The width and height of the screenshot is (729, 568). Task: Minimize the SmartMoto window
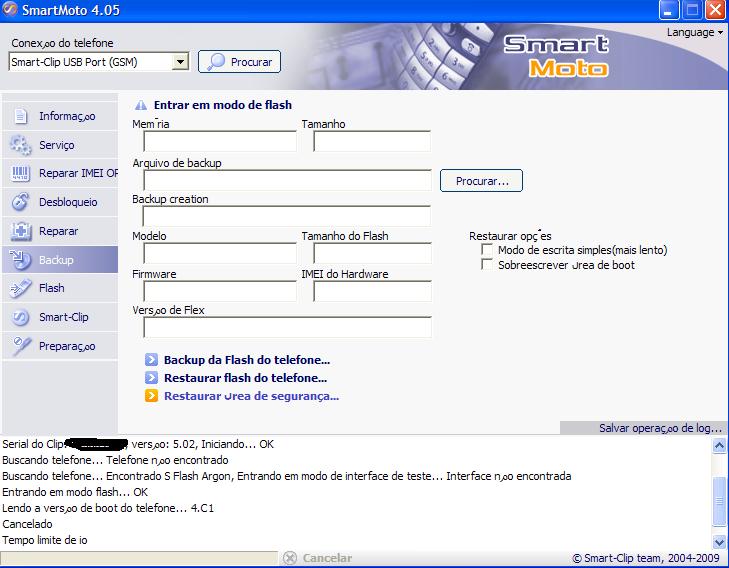point(669,10)
